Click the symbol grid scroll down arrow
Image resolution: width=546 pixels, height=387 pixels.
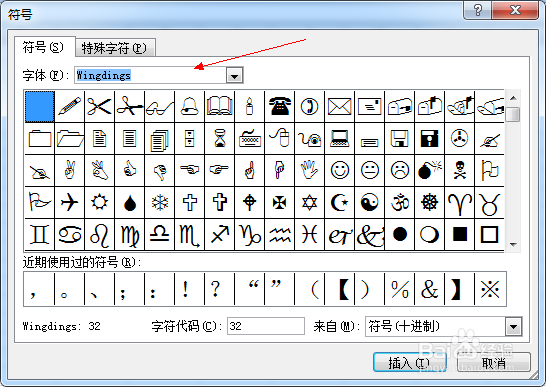[513, 245]
